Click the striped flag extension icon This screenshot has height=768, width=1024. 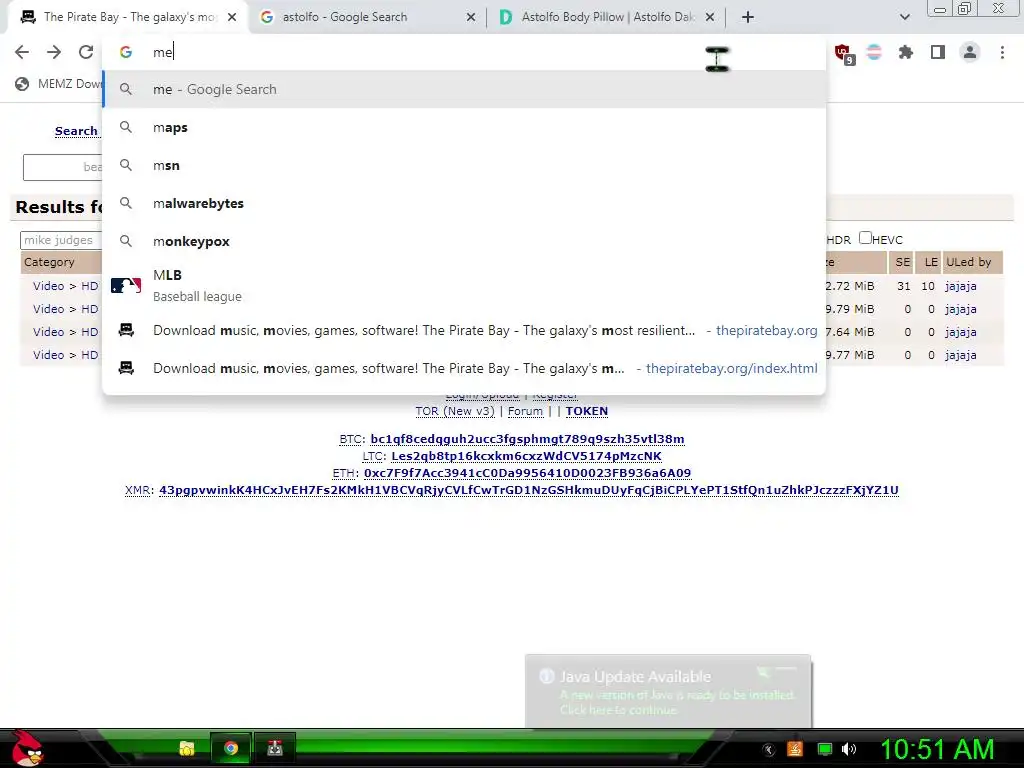coord(874,52)
